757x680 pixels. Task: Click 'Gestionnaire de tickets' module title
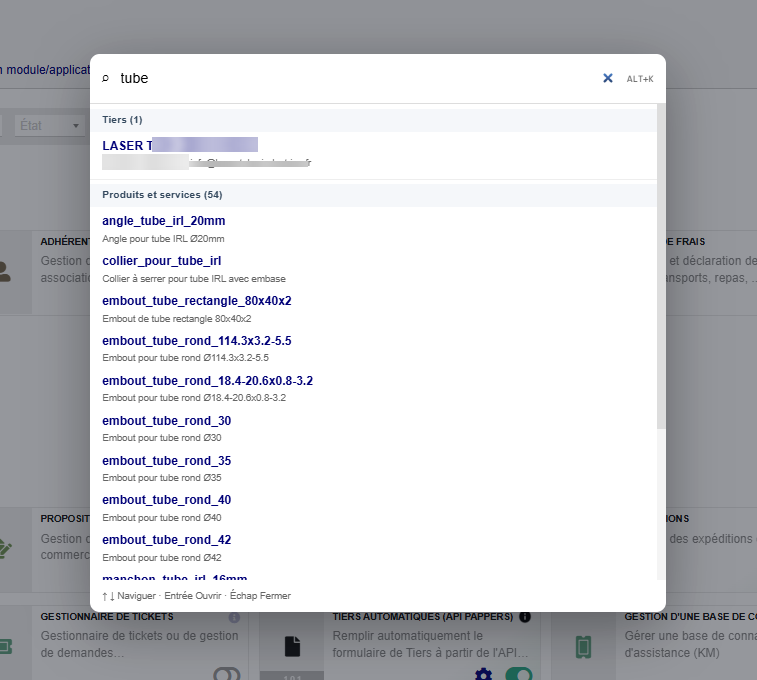click(107, 617)
